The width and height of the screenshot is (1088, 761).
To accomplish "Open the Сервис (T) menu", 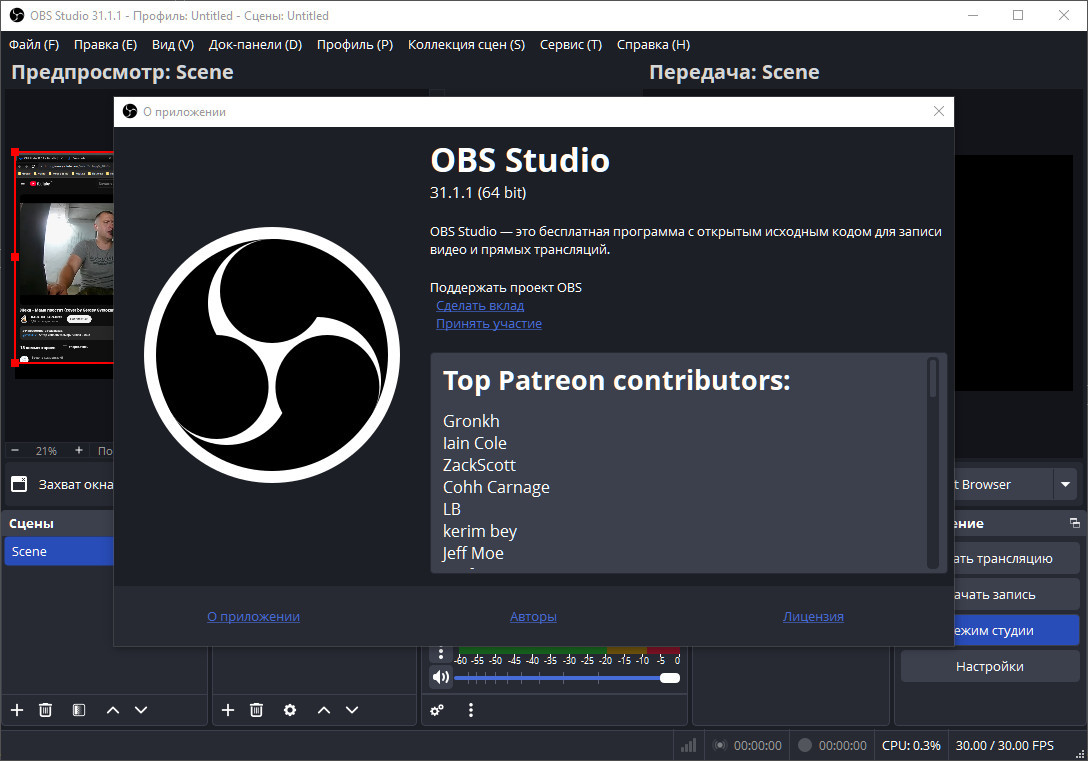I will pyautogui.click(x=570, y=44).
